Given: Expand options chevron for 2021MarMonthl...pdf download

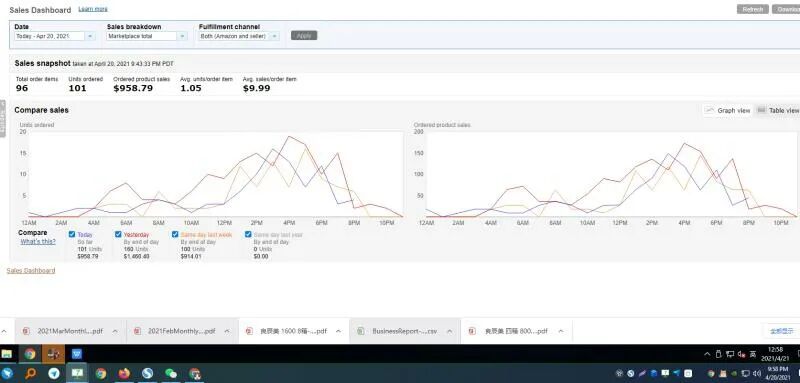Looking at the screenshot, I should click(115, 331).
